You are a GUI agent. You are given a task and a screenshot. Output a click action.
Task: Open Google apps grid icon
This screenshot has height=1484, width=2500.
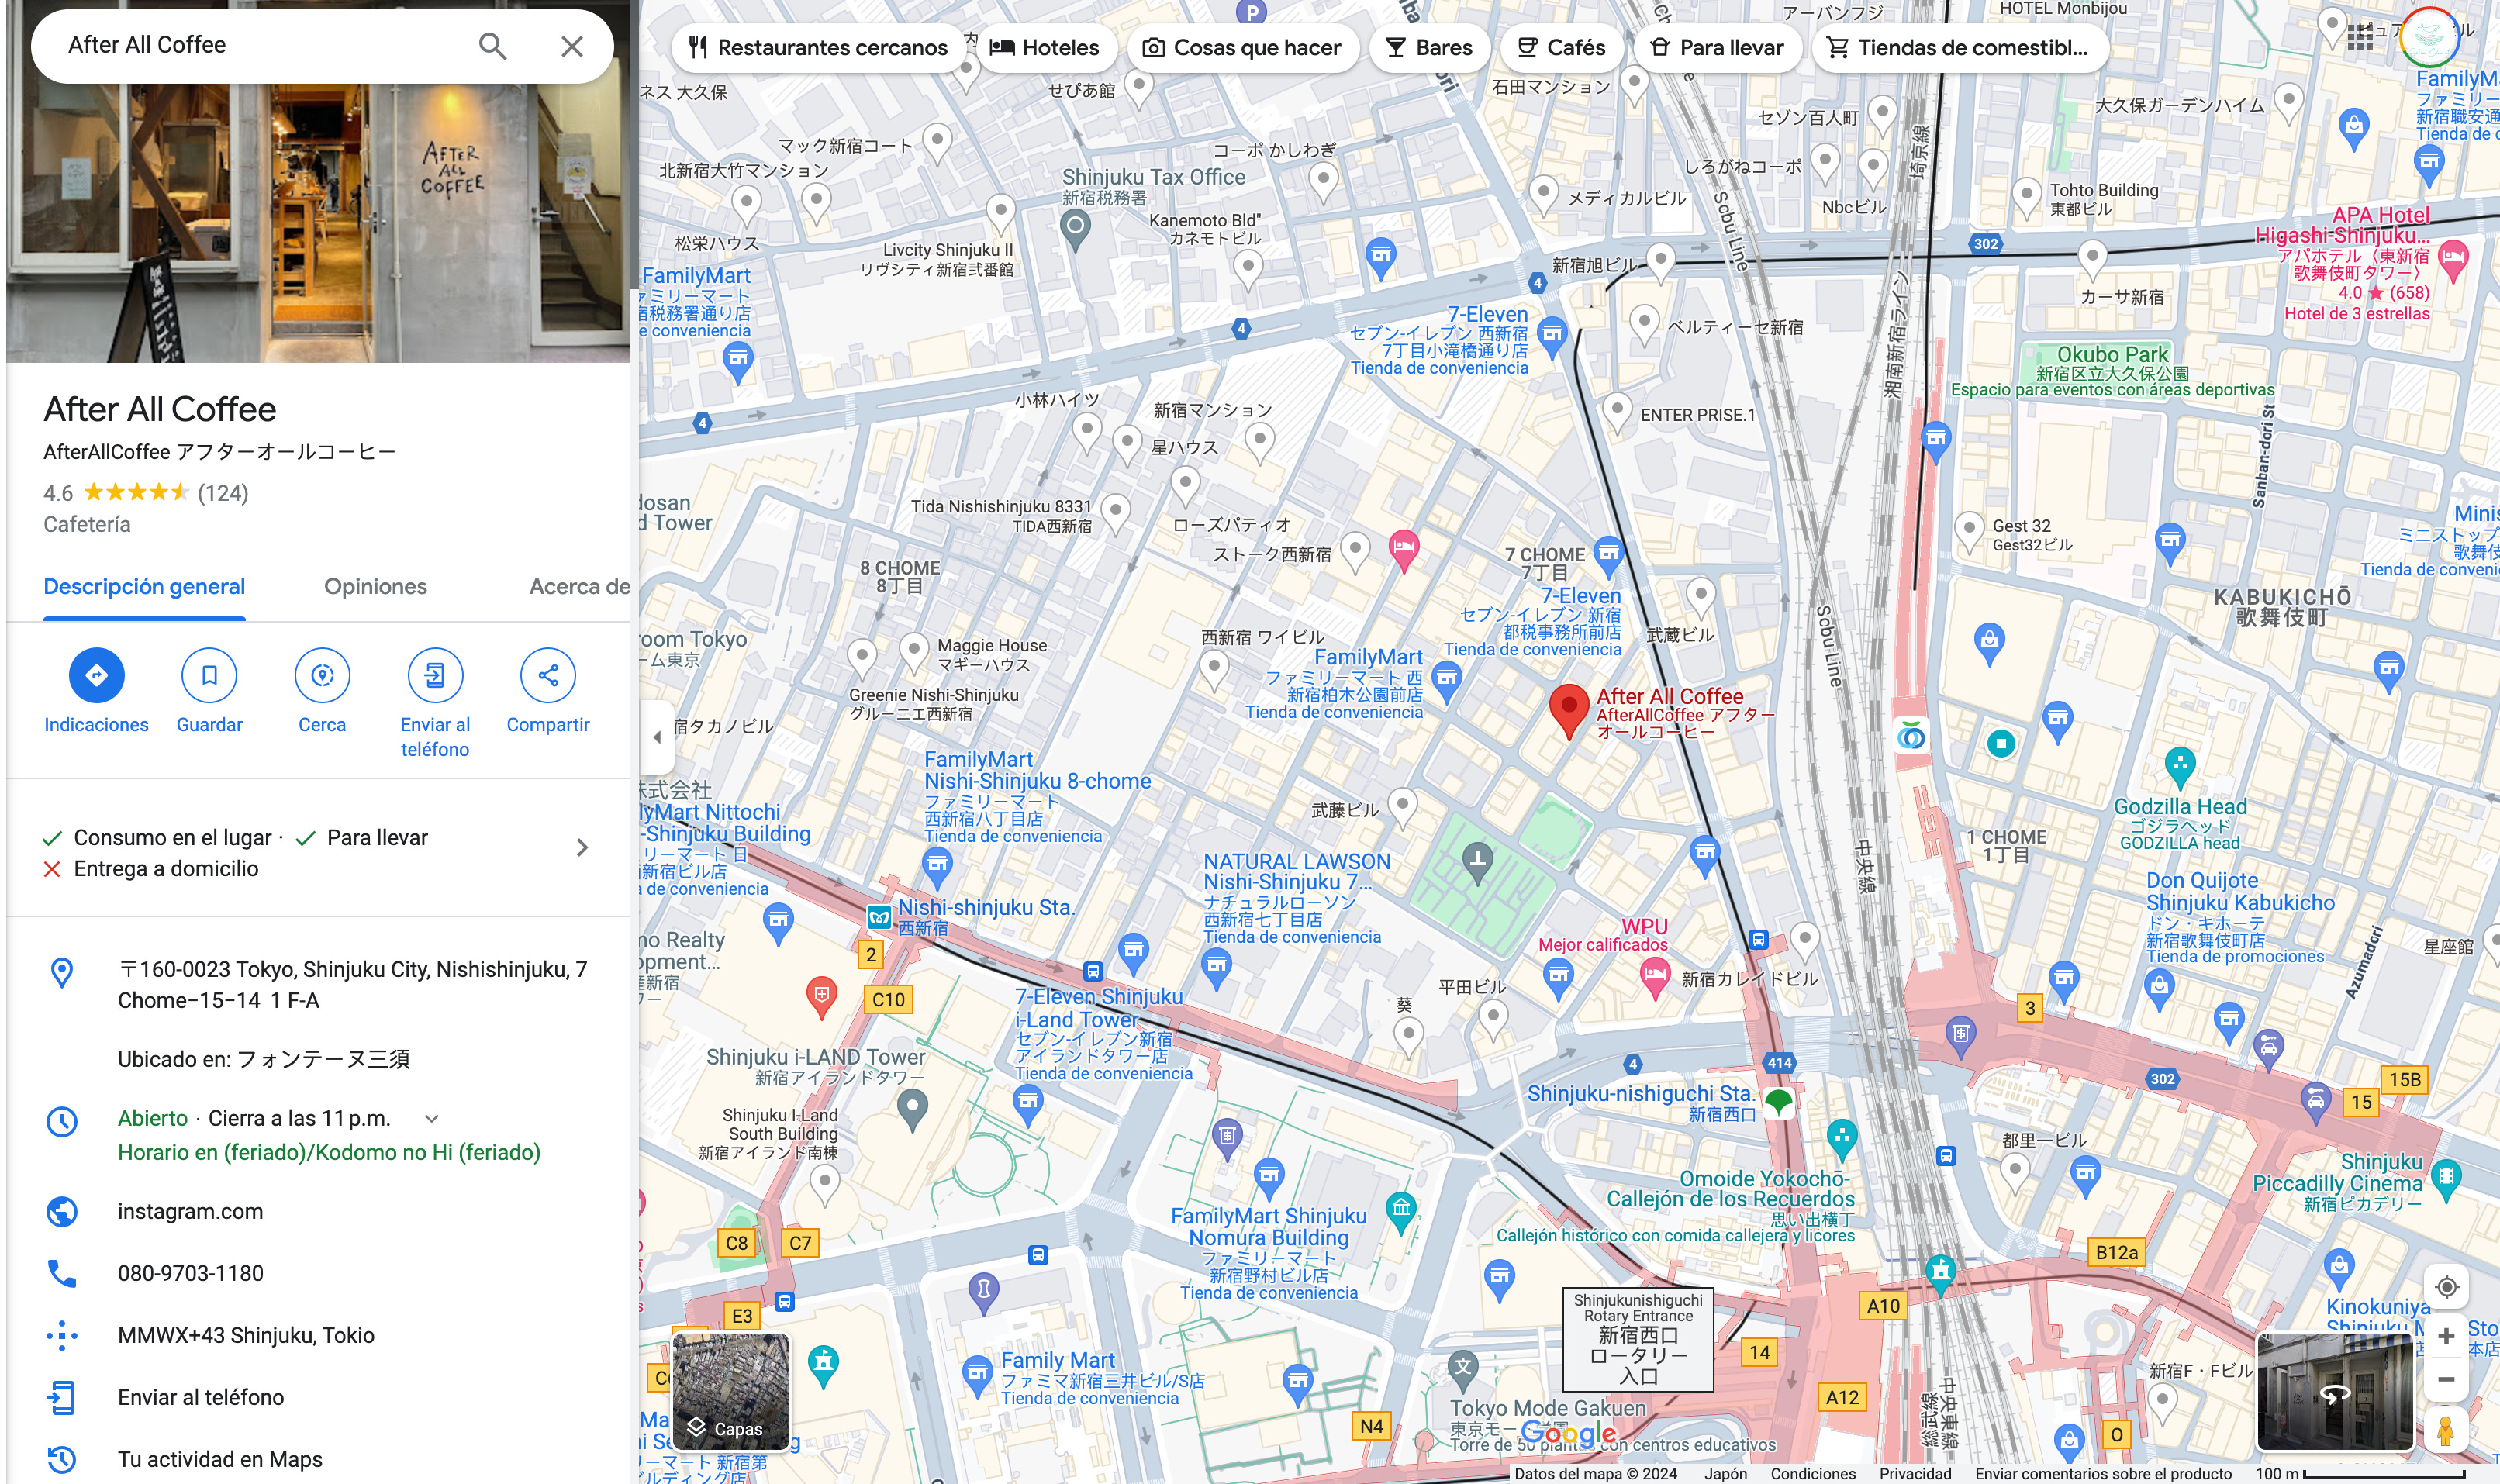(x=2360, y=38)
